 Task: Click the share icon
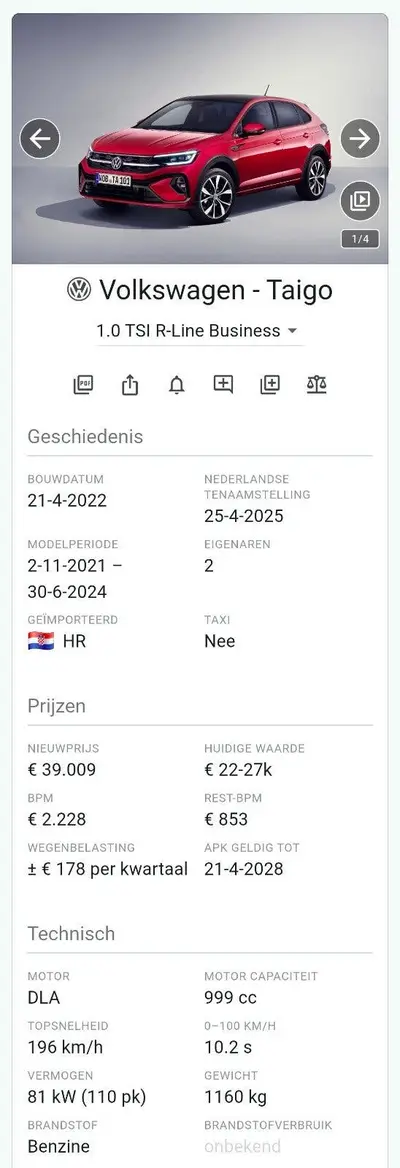[x=130, y=384]
